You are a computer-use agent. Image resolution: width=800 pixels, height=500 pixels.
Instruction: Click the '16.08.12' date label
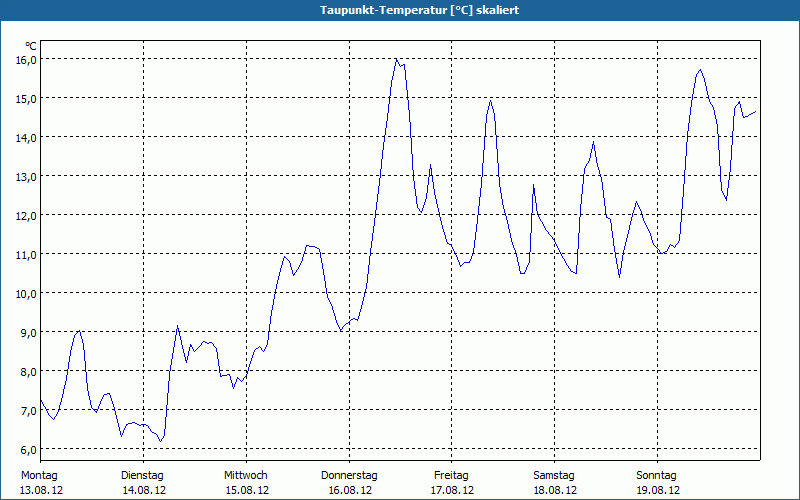coord(350,490)
